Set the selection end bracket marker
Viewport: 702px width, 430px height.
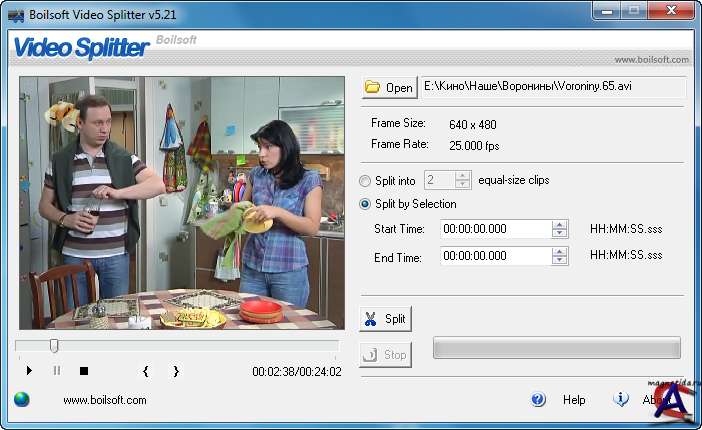[176, 371]
